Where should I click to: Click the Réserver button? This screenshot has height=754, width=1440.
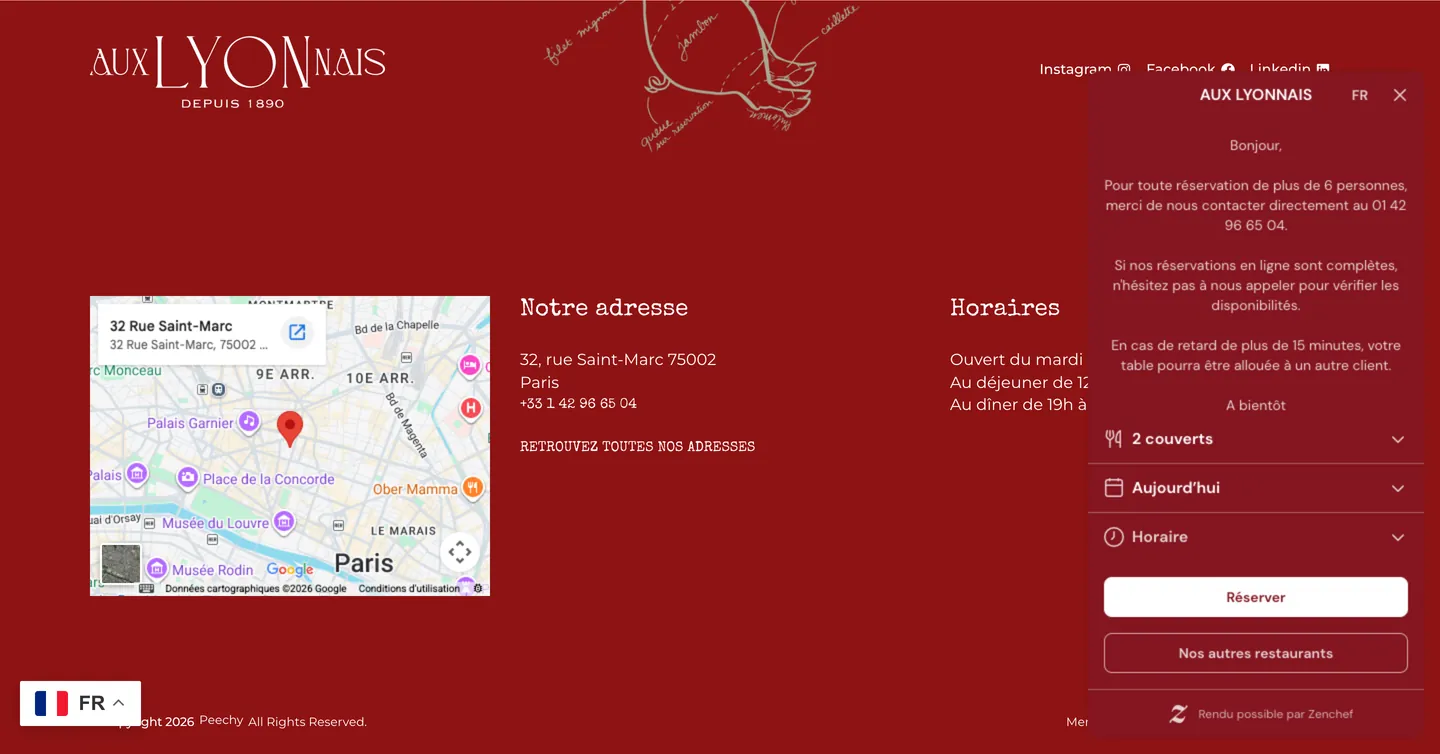[x=1256, y=597]
